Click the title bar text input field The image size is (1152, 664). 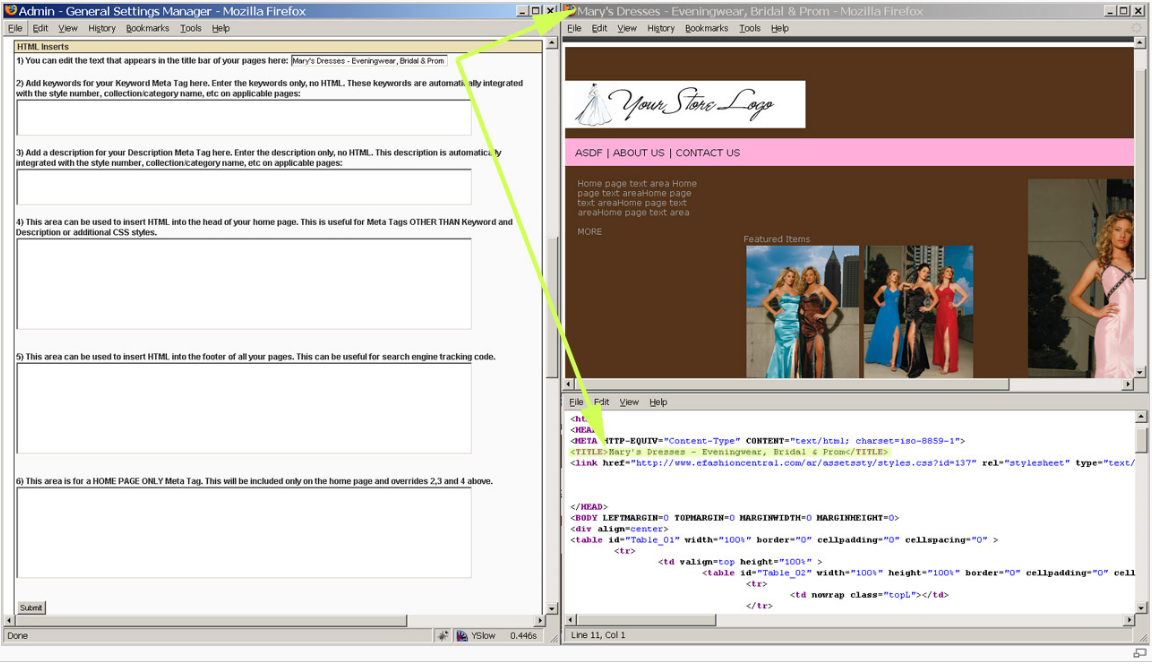[369, 61]
